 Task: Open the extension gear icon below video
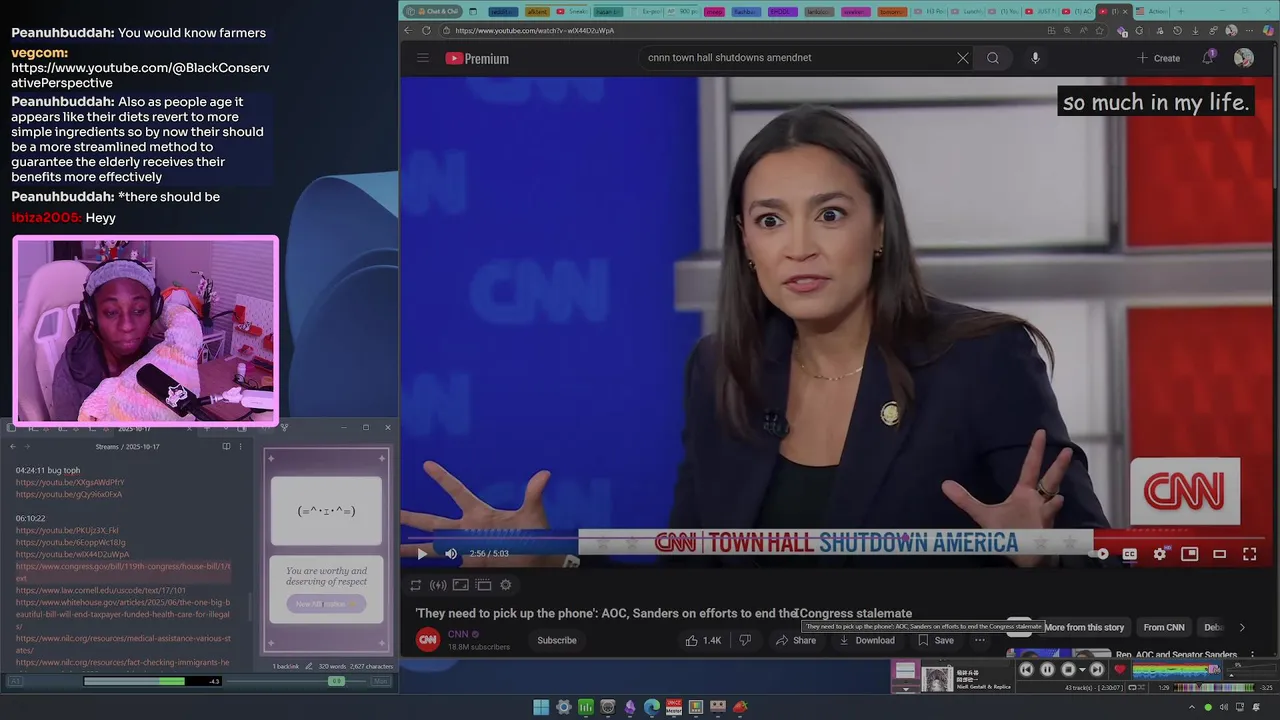click(506, 585)
